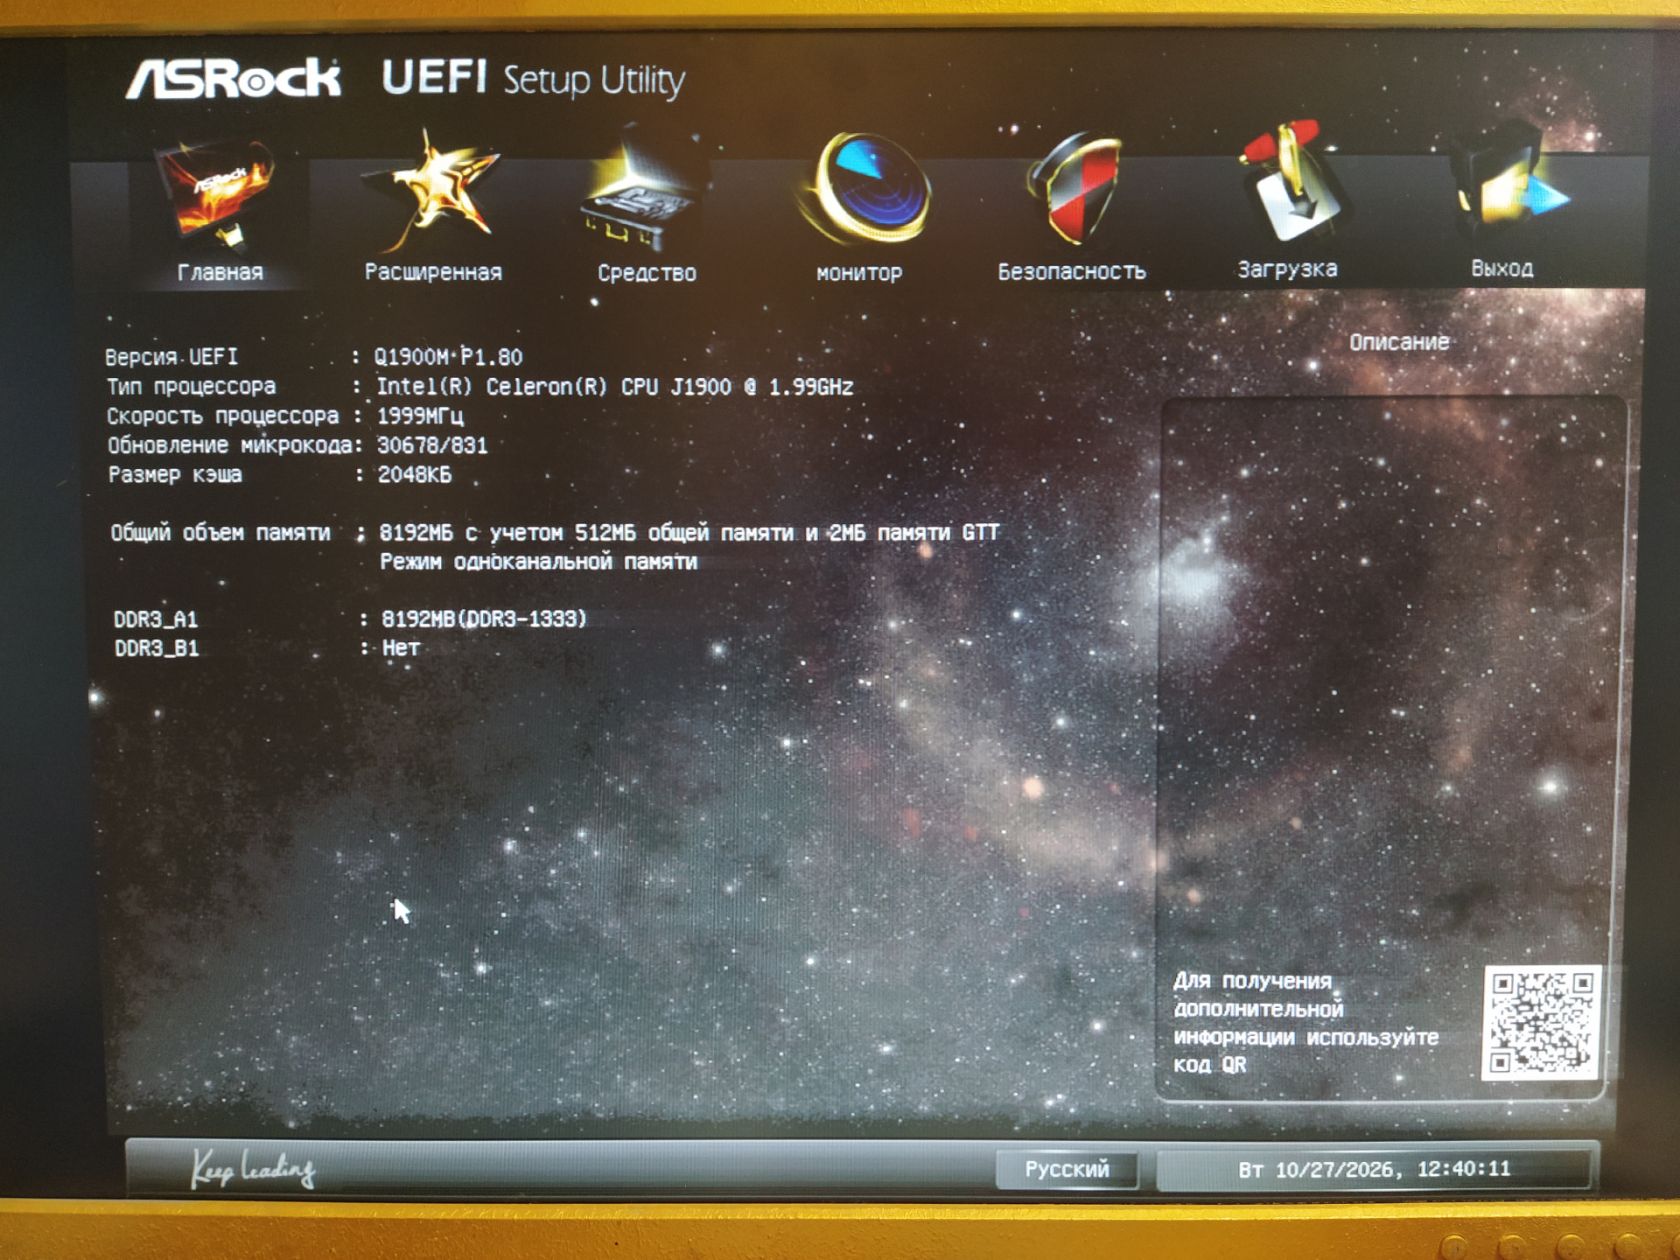
Task: Click the QR code instruction text
Action: 1306,1023
